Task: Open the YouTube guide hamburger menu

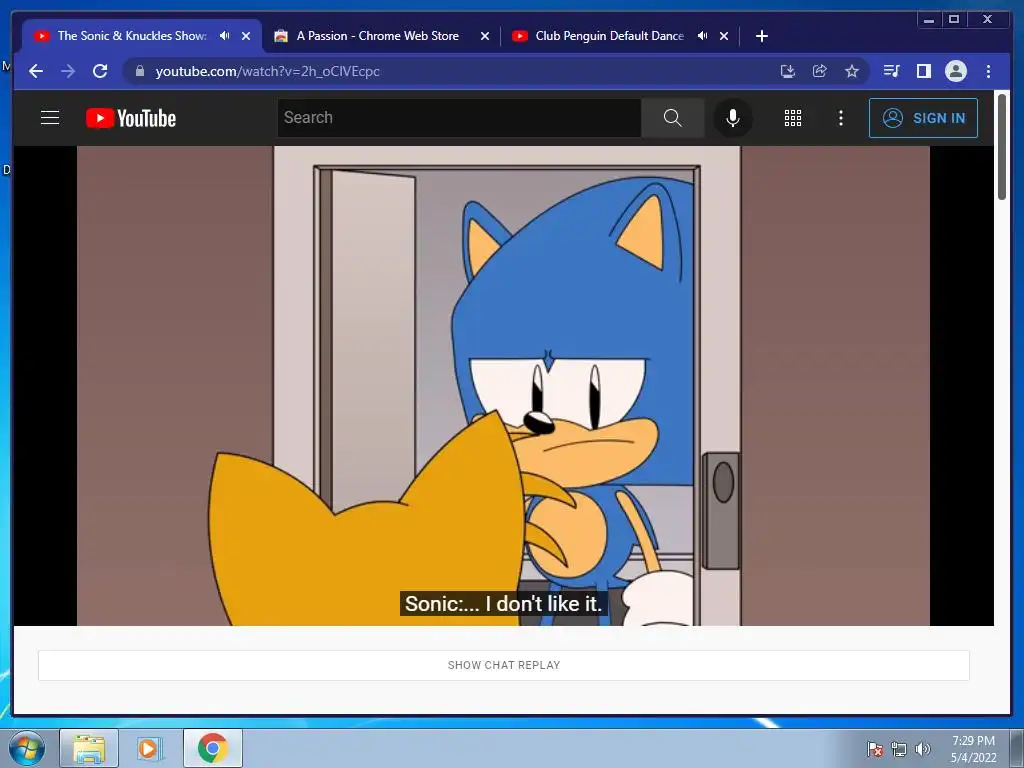Action: [50, 118]
